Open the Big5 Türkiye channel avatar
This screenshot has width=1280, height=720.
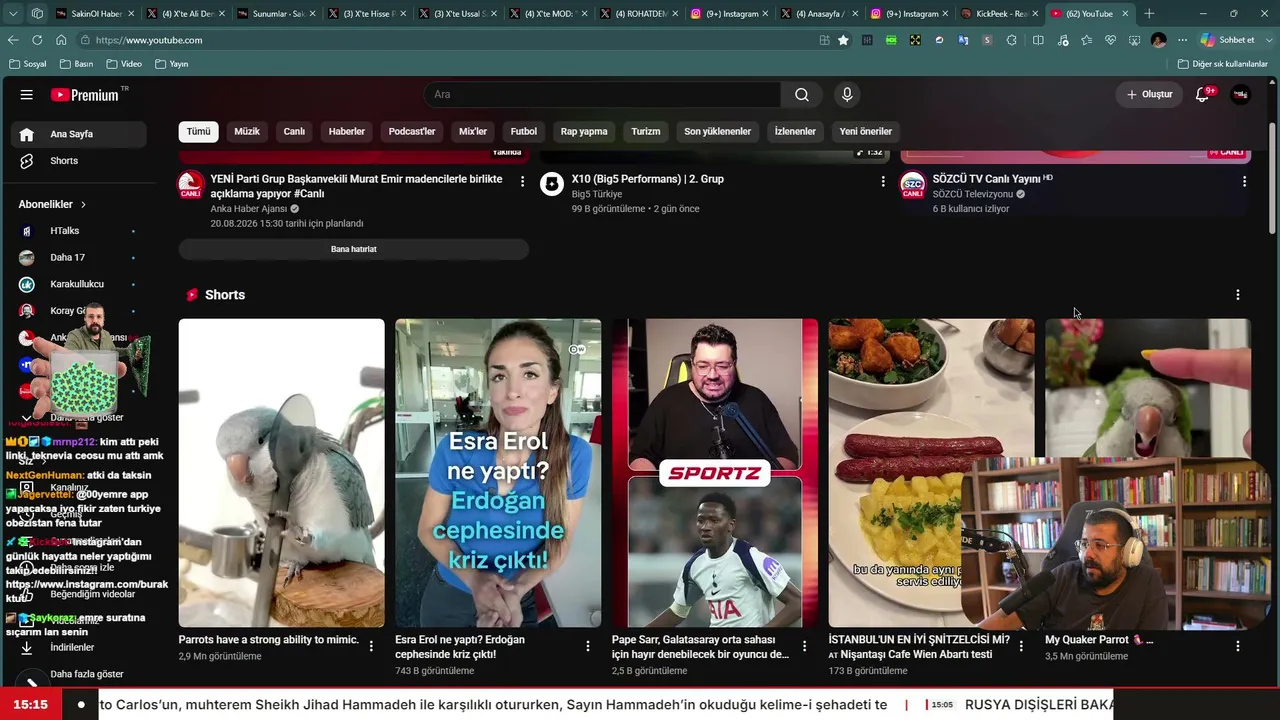pyautogui.click(x=552, y=184)
